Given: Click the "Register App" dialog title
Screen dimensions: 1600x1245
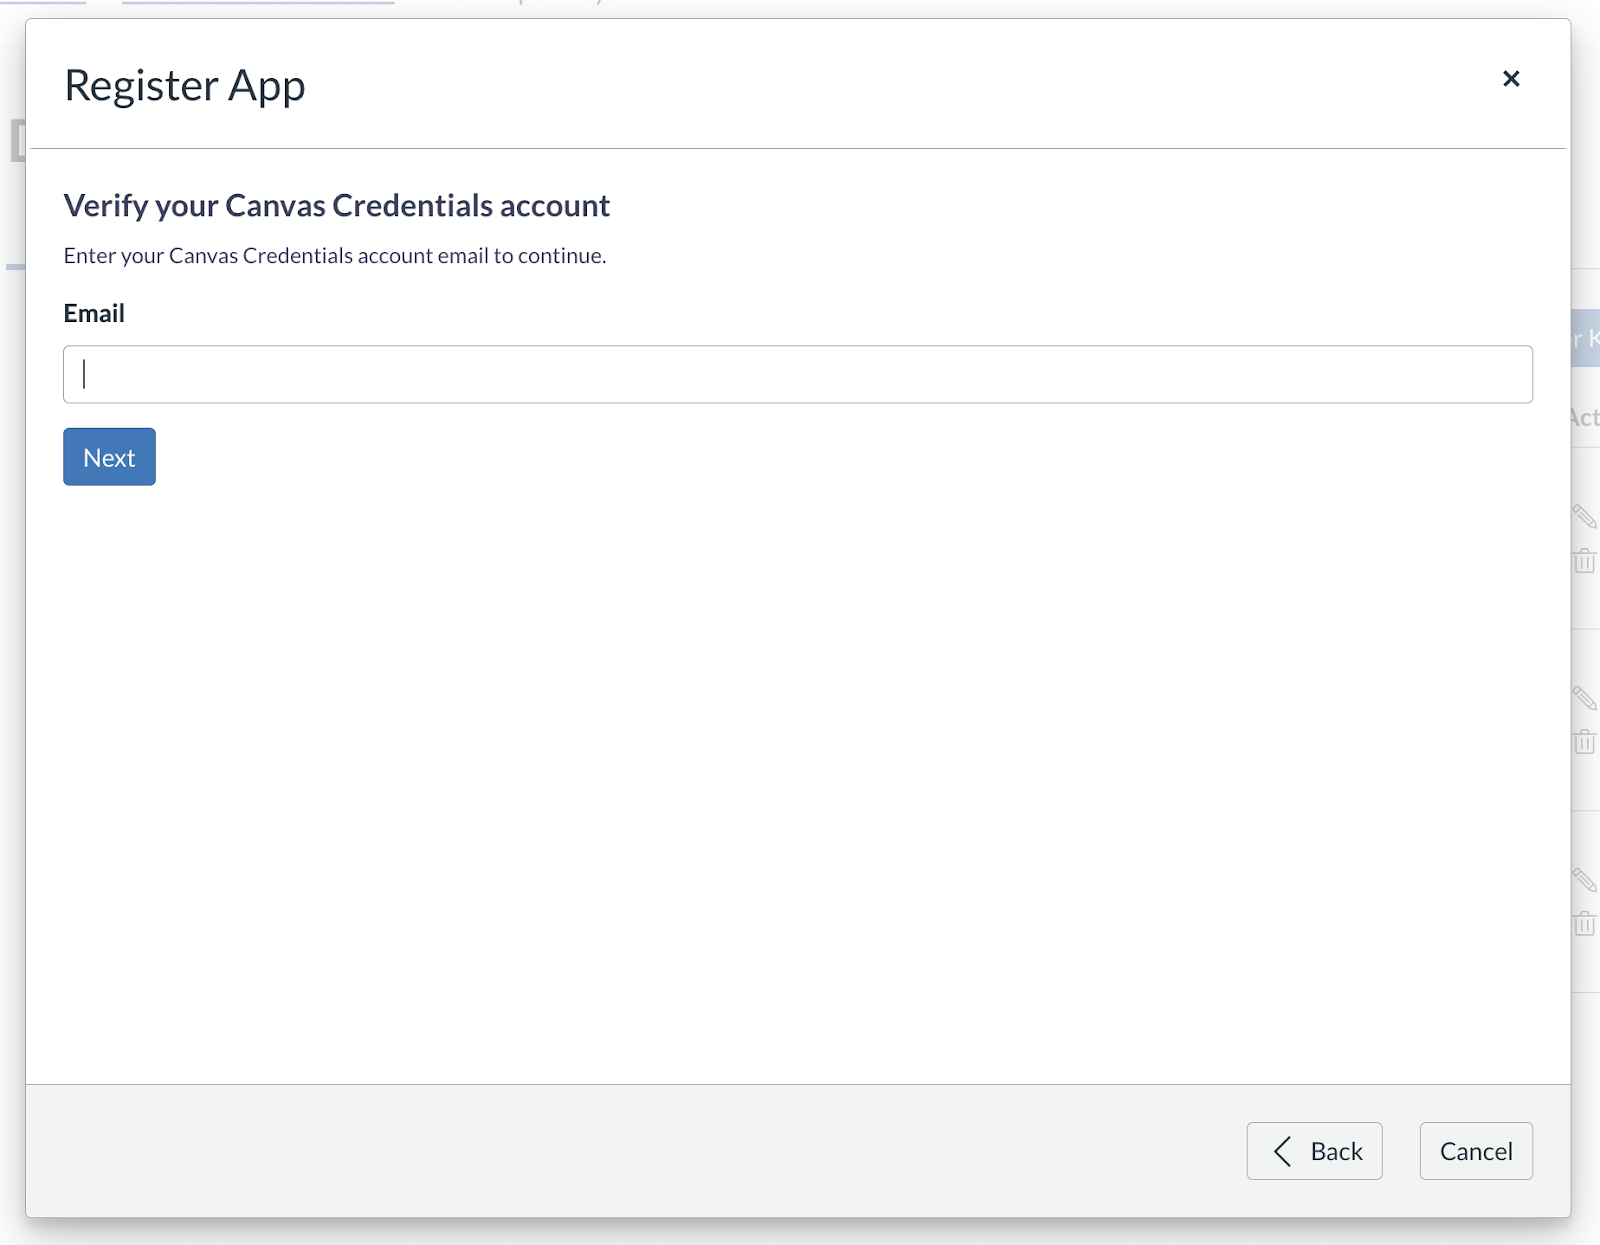Looking at the screenshot, I should (185, 86).
